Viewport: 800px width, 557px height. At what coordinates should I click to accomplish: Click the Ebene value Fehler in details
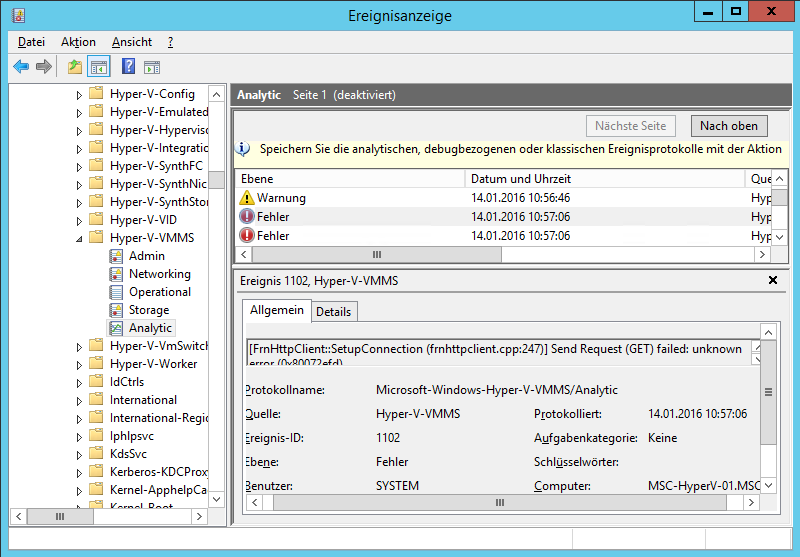coord(392,462)
